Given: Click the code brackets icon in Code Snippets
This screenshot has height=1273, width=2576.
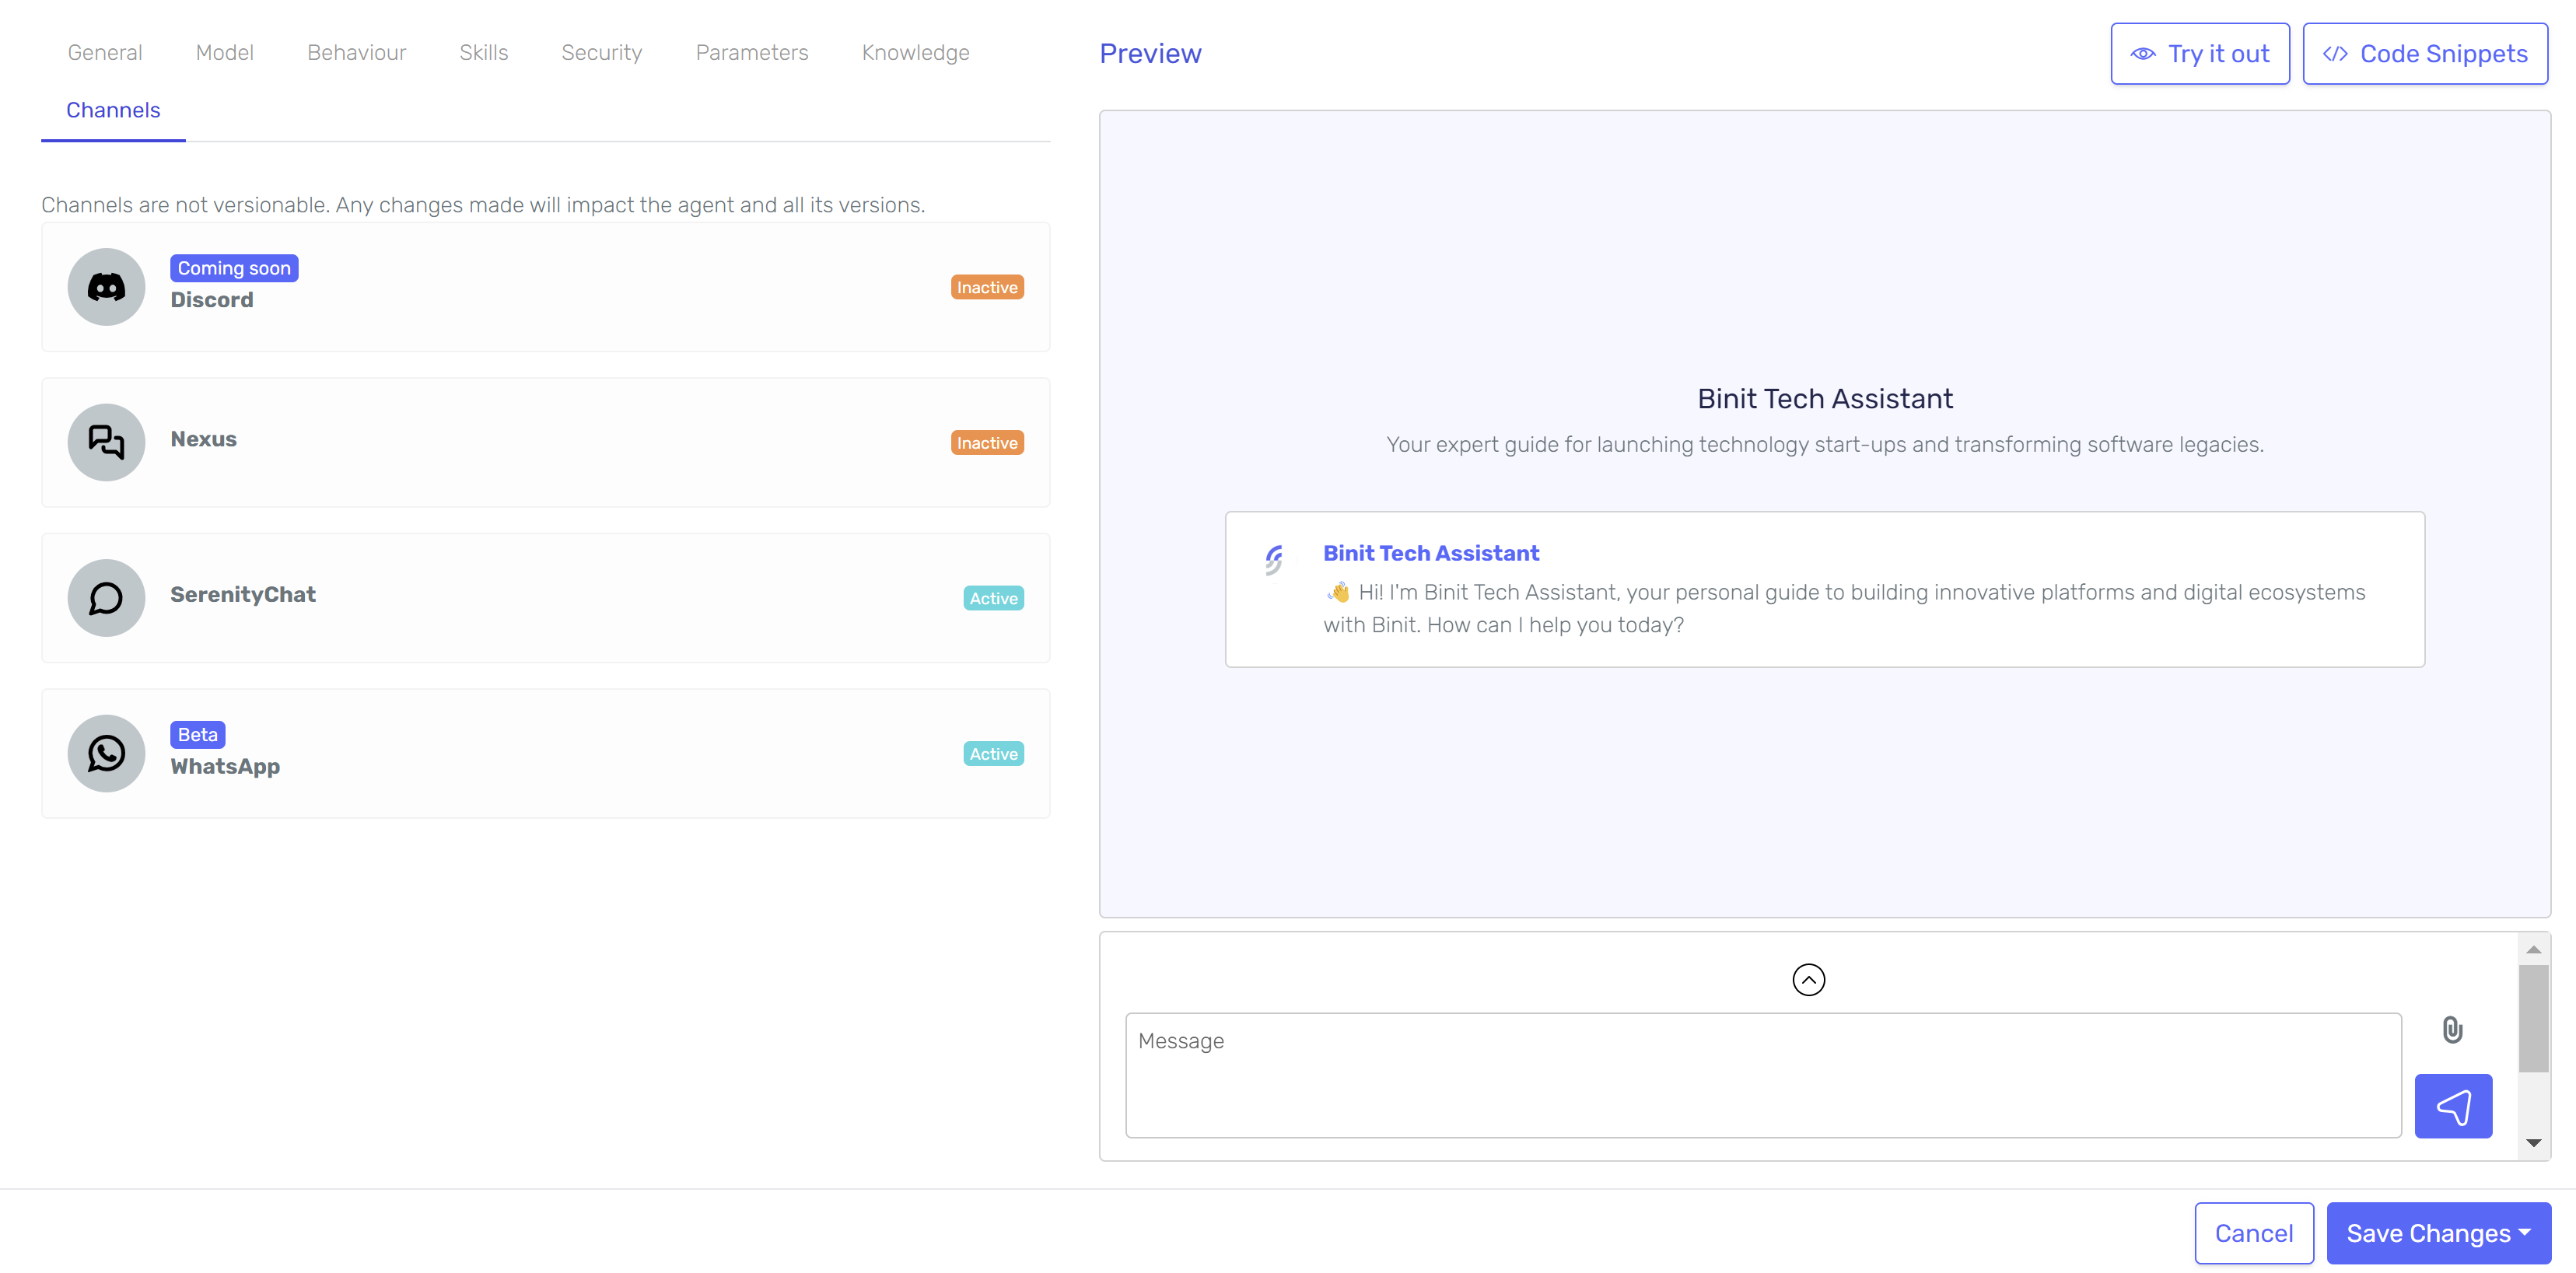Looking at the screenshot, I should pos(2335,54).
